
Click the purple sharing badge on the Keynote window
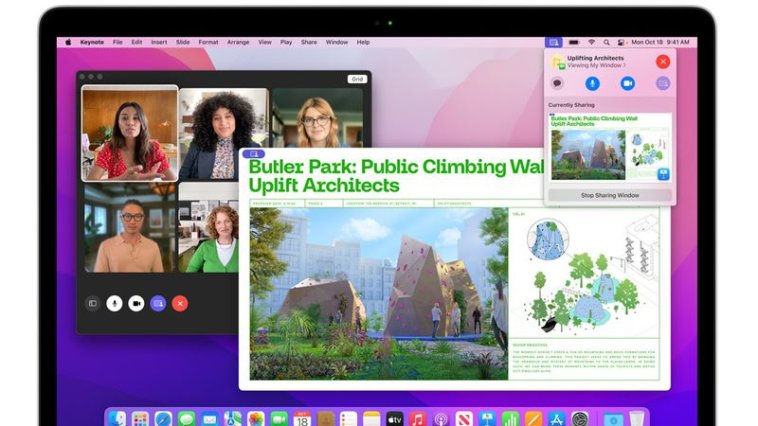[254, 154]
